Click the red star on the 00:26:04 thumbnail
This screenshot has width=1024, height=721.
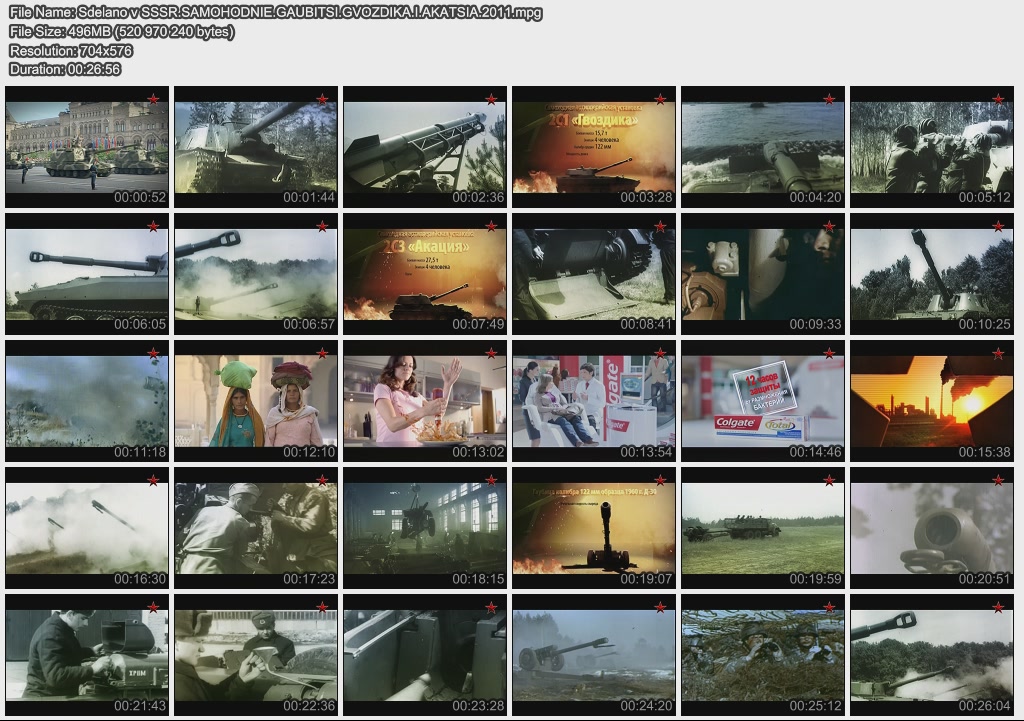click(x=998, y=607)
